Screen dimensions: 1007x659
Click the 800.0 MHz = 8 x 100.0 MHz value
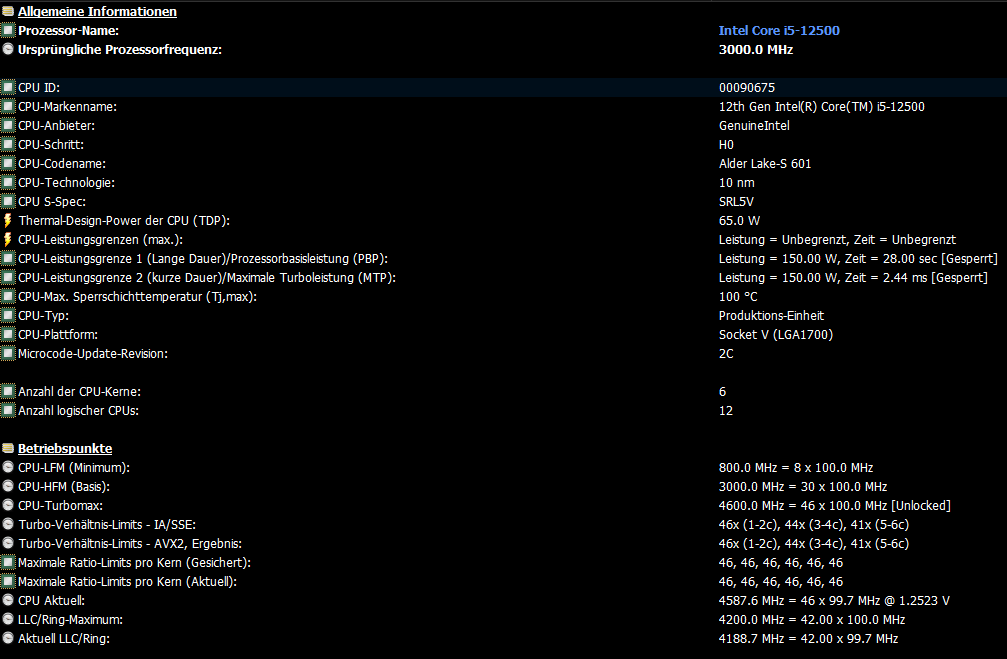pyautogui.click(x=796, y=468)
